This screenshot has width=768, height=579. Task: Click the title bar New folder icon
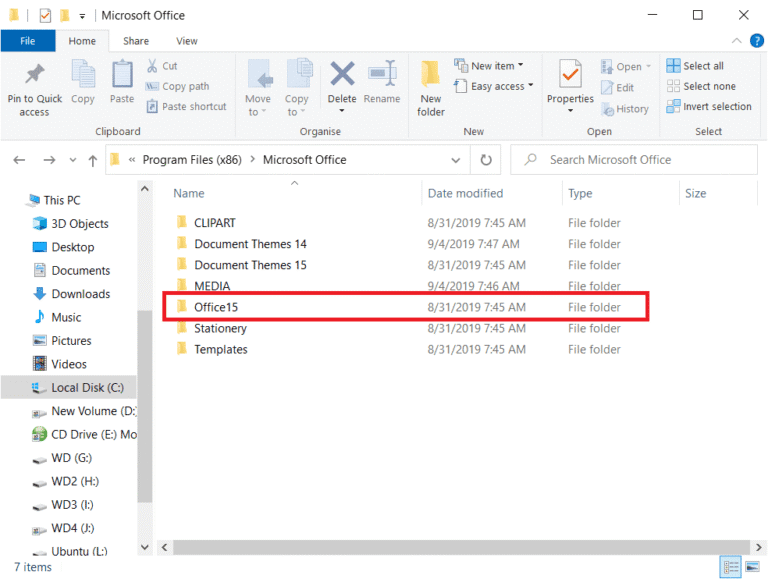click(64, 16)
